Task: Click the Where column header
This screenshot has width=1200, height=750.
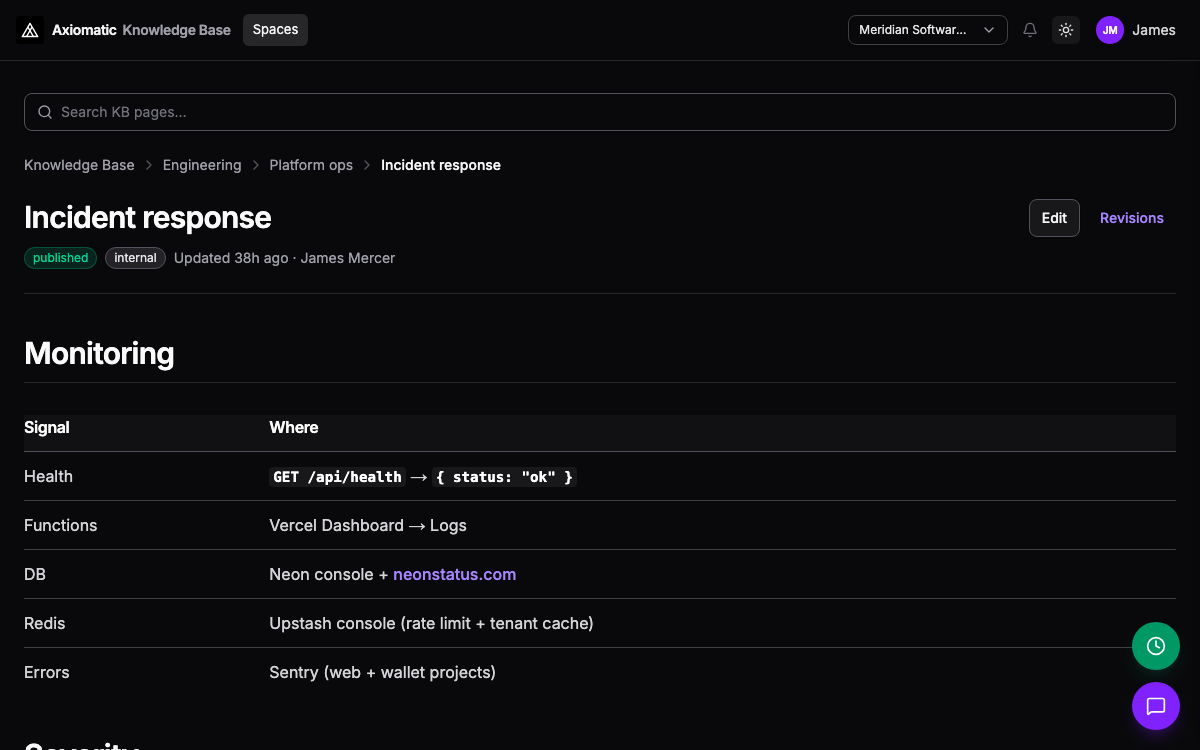Action: [294, 427]
